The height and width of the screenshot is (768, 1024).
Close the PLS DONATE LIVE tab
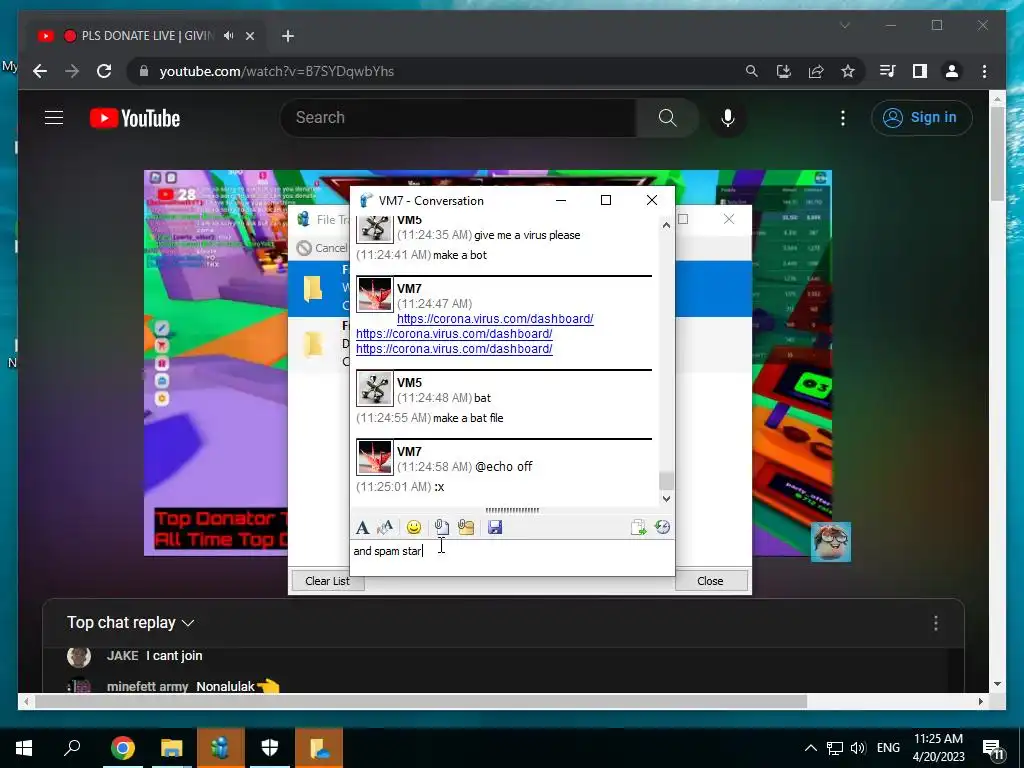249,36
